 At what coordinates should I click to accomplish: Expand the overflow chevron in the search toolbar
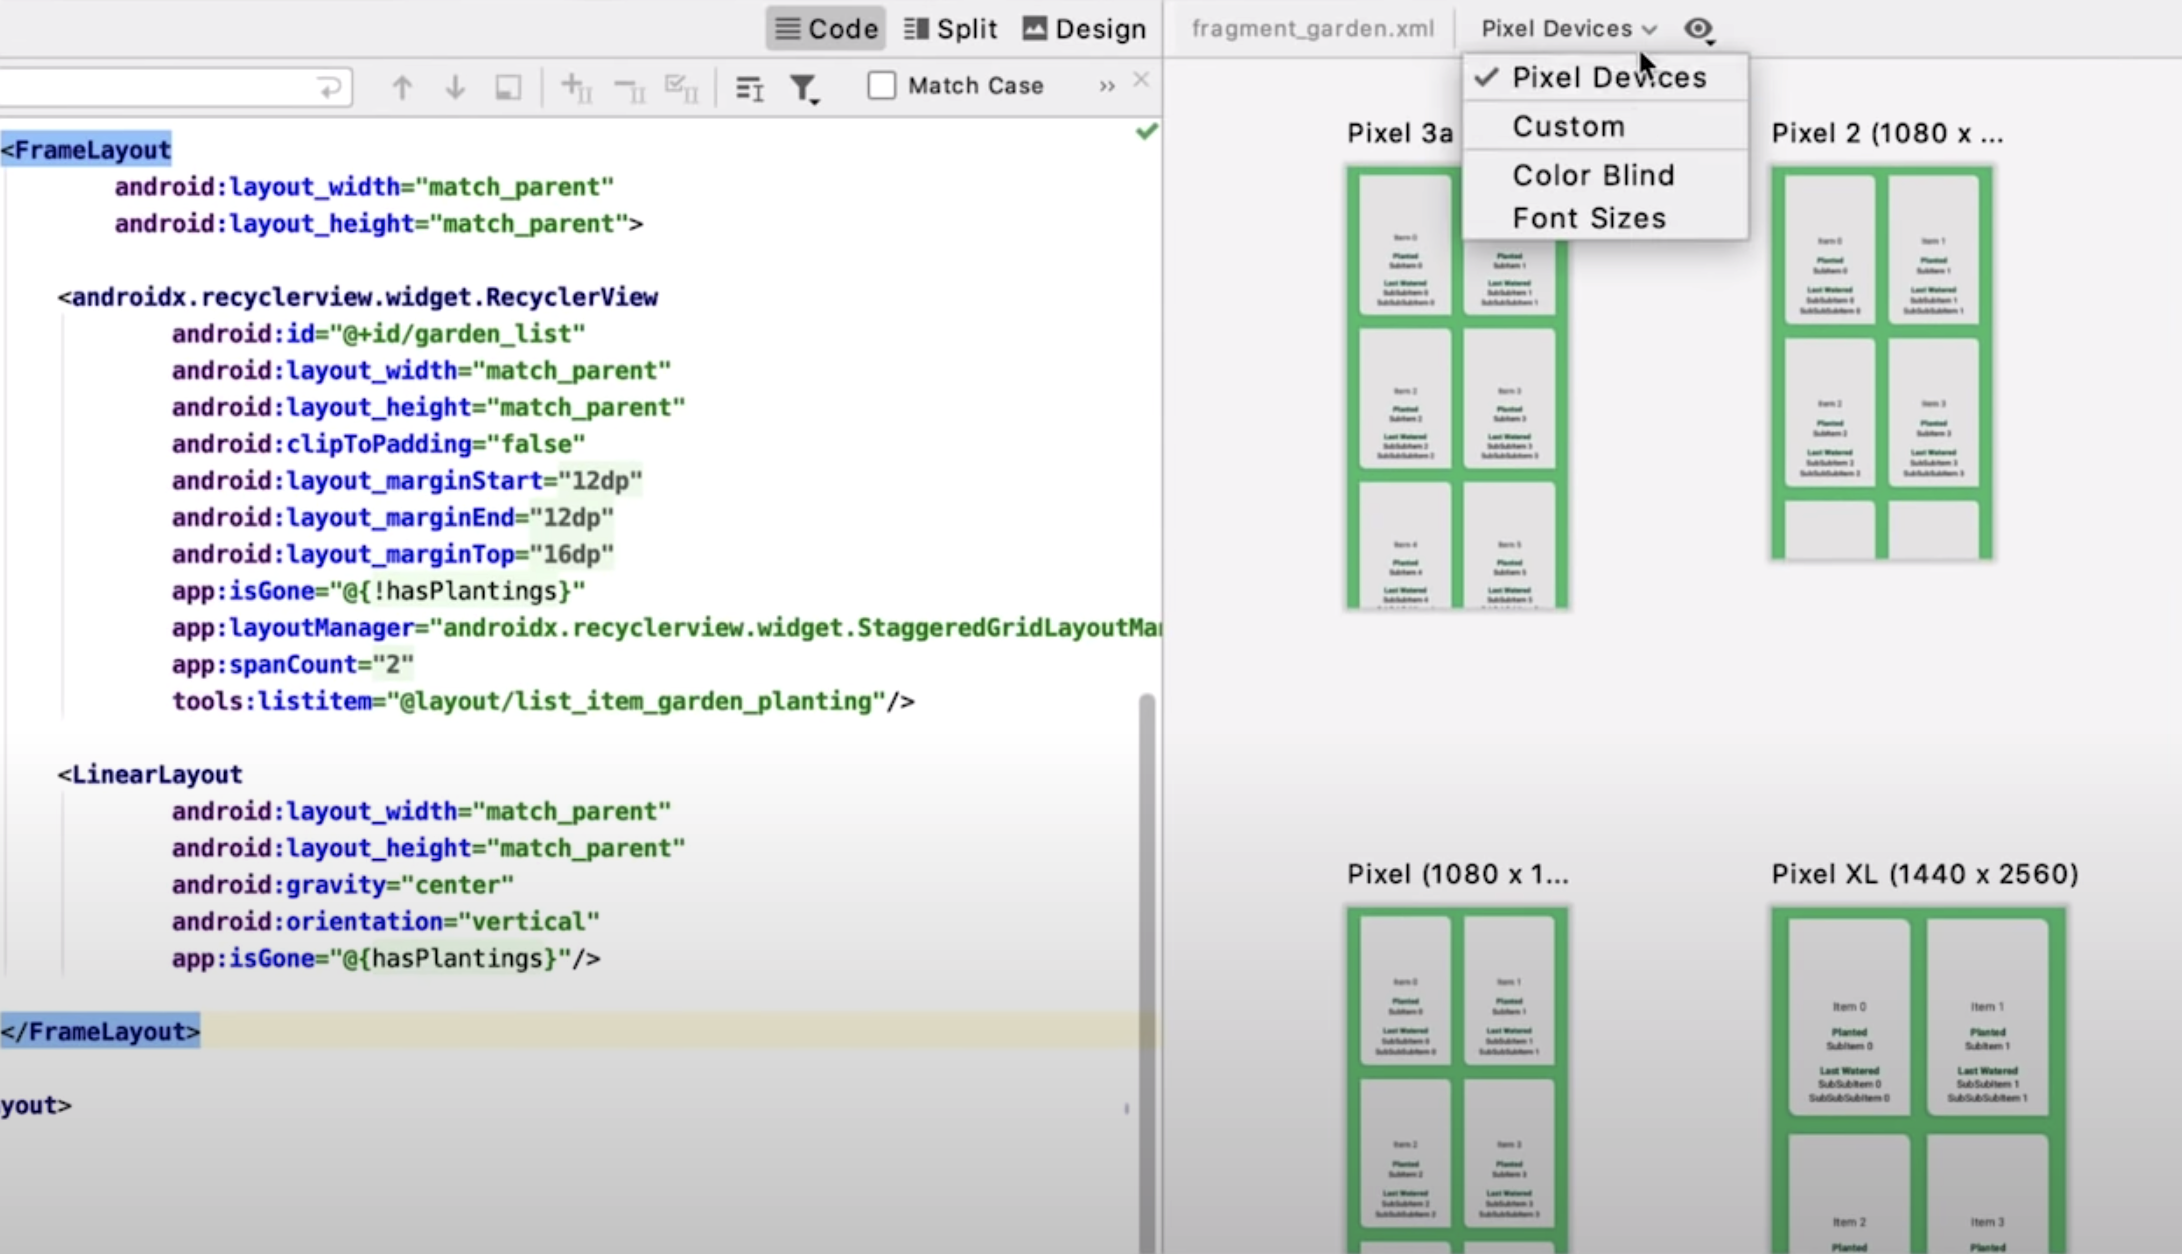(x=1106, y=86)
